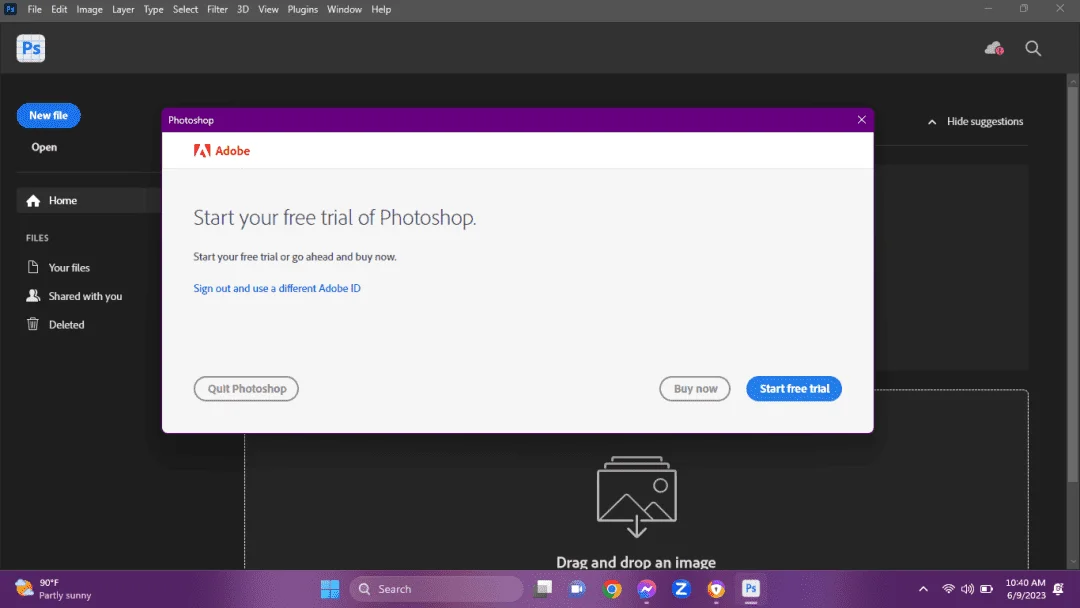Click the Quit Photoshop button
The image size is (1080, 608).
(x=247, y=388)
